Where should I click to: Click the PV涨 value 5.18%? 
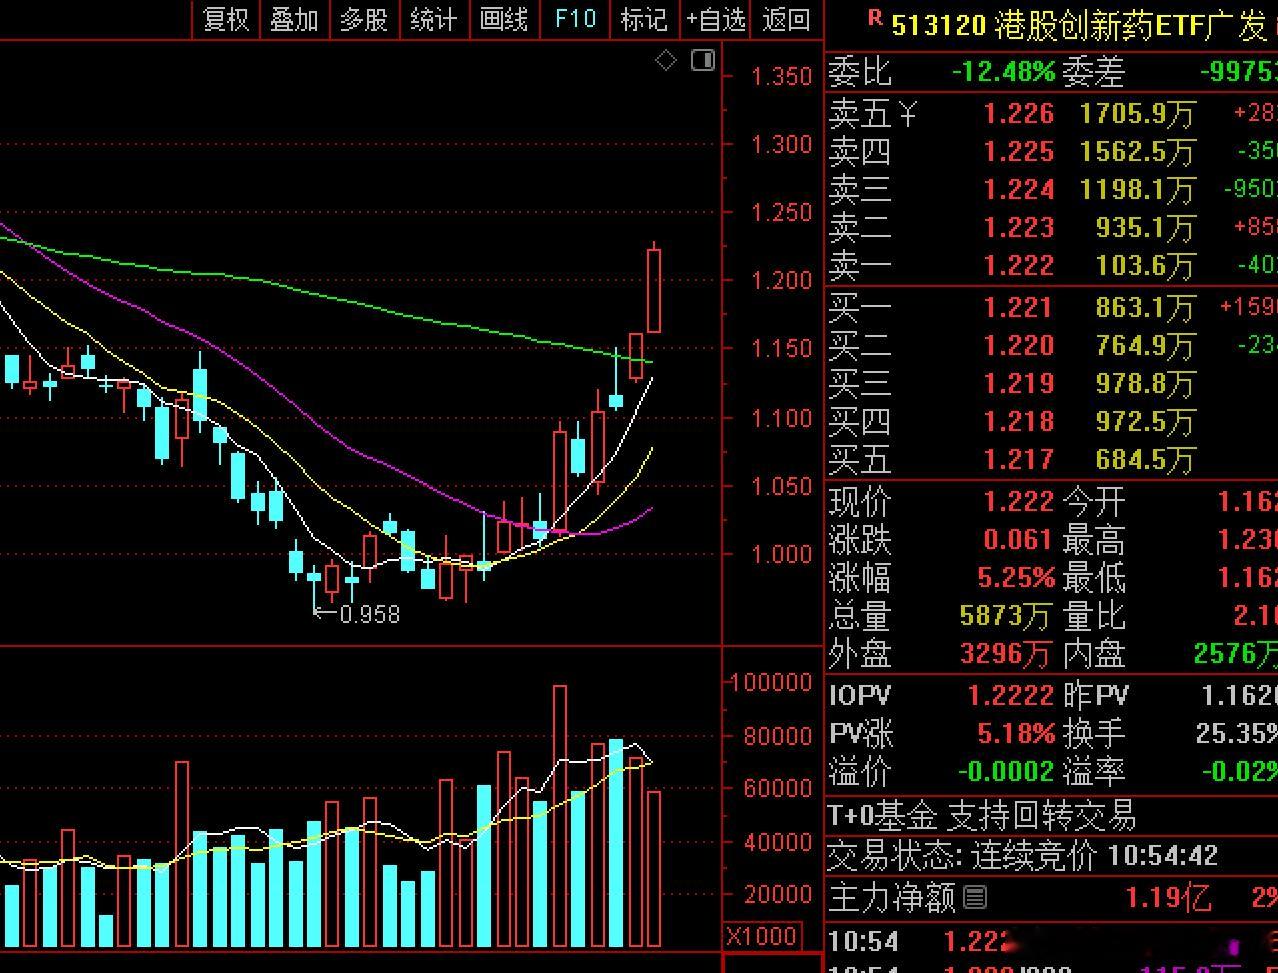click(1016, 734)
